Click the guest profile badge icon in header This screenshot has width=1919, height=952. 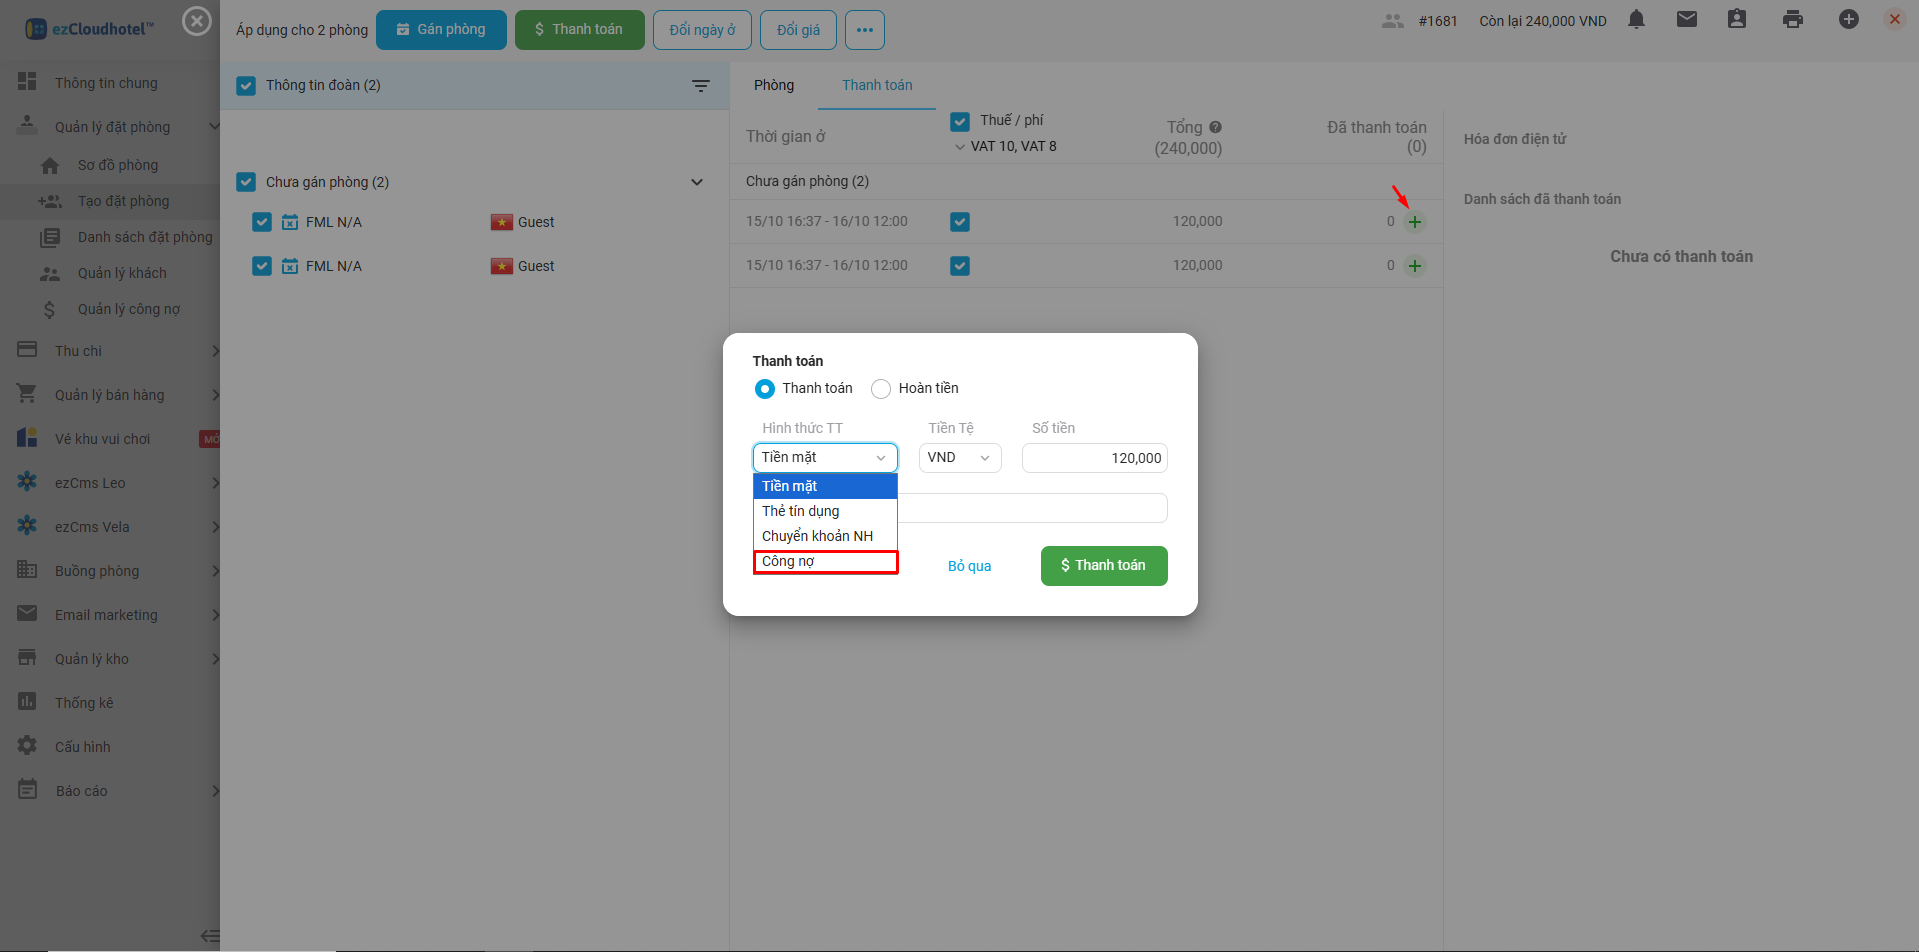point(1737,20)
